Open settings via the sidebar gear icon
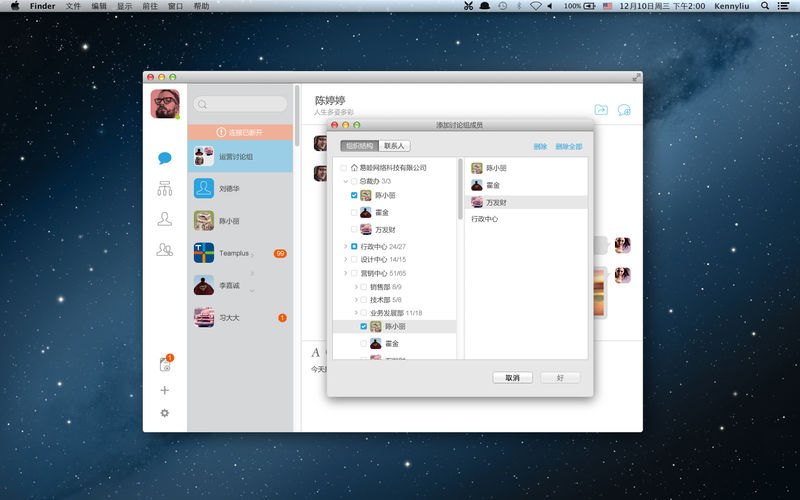800x500 pixels. [165, 413]
